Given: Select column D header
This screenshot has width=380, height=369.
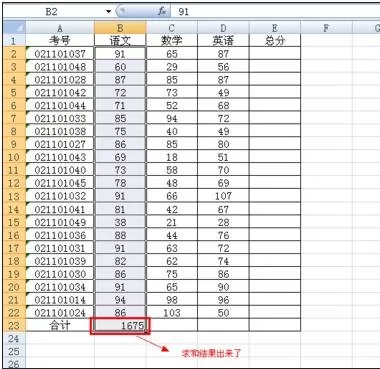Looking at the screenshot, I should 223,28.
